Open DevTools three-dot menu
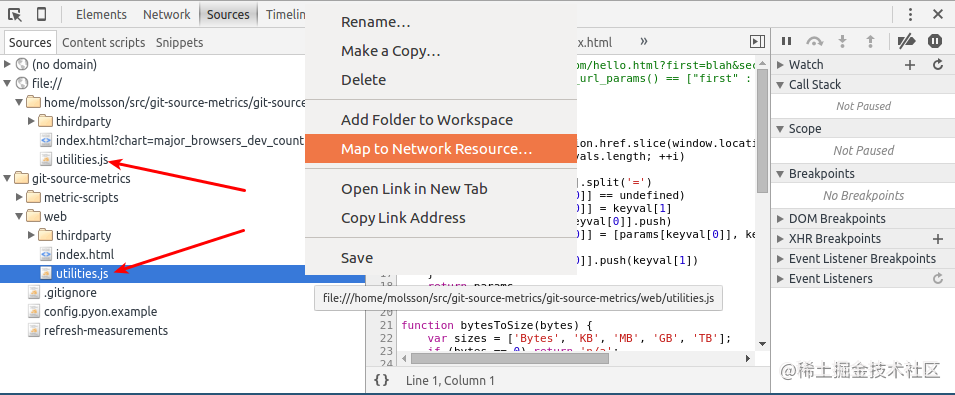The width and height of the screenshot is (955, 395). pyautogui.click(x=910, y=15)
